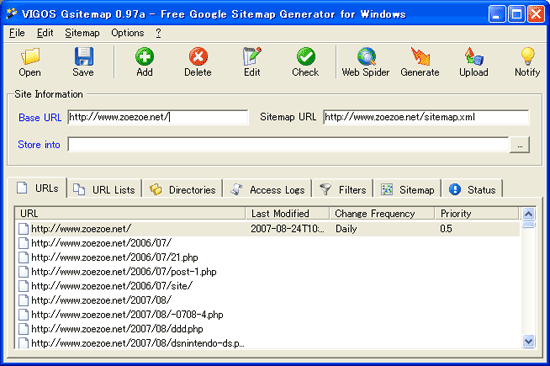550x366 pixels.
Task: Open the Sitemap menu
Action: [82, 33]
